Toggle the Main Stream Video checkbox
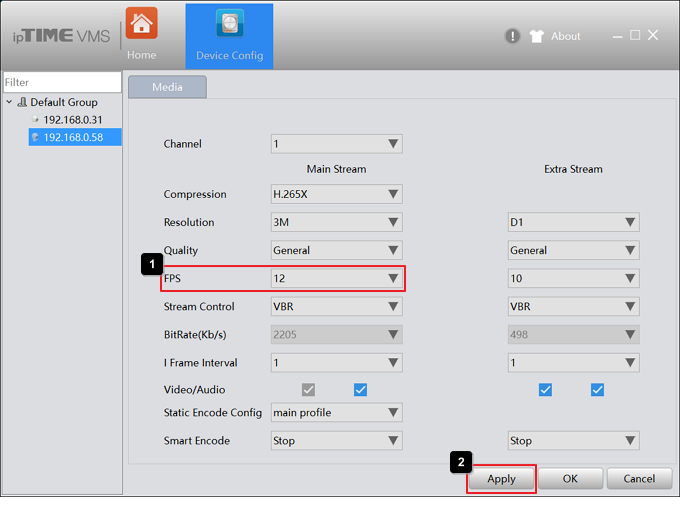Image resolution: width=680 pixels, height=514 pixels. point(308,390)
